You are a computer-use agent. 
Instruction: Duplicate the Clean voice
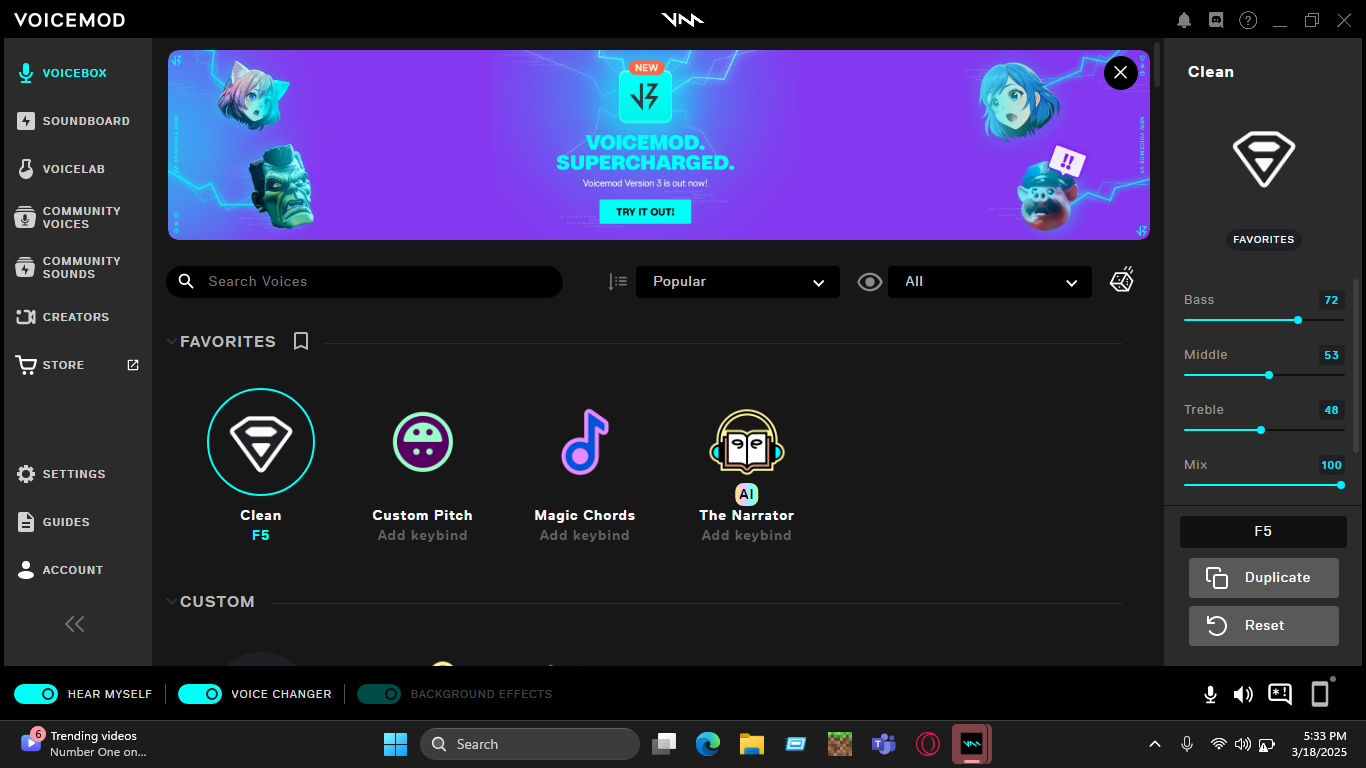coord(1264,578)
